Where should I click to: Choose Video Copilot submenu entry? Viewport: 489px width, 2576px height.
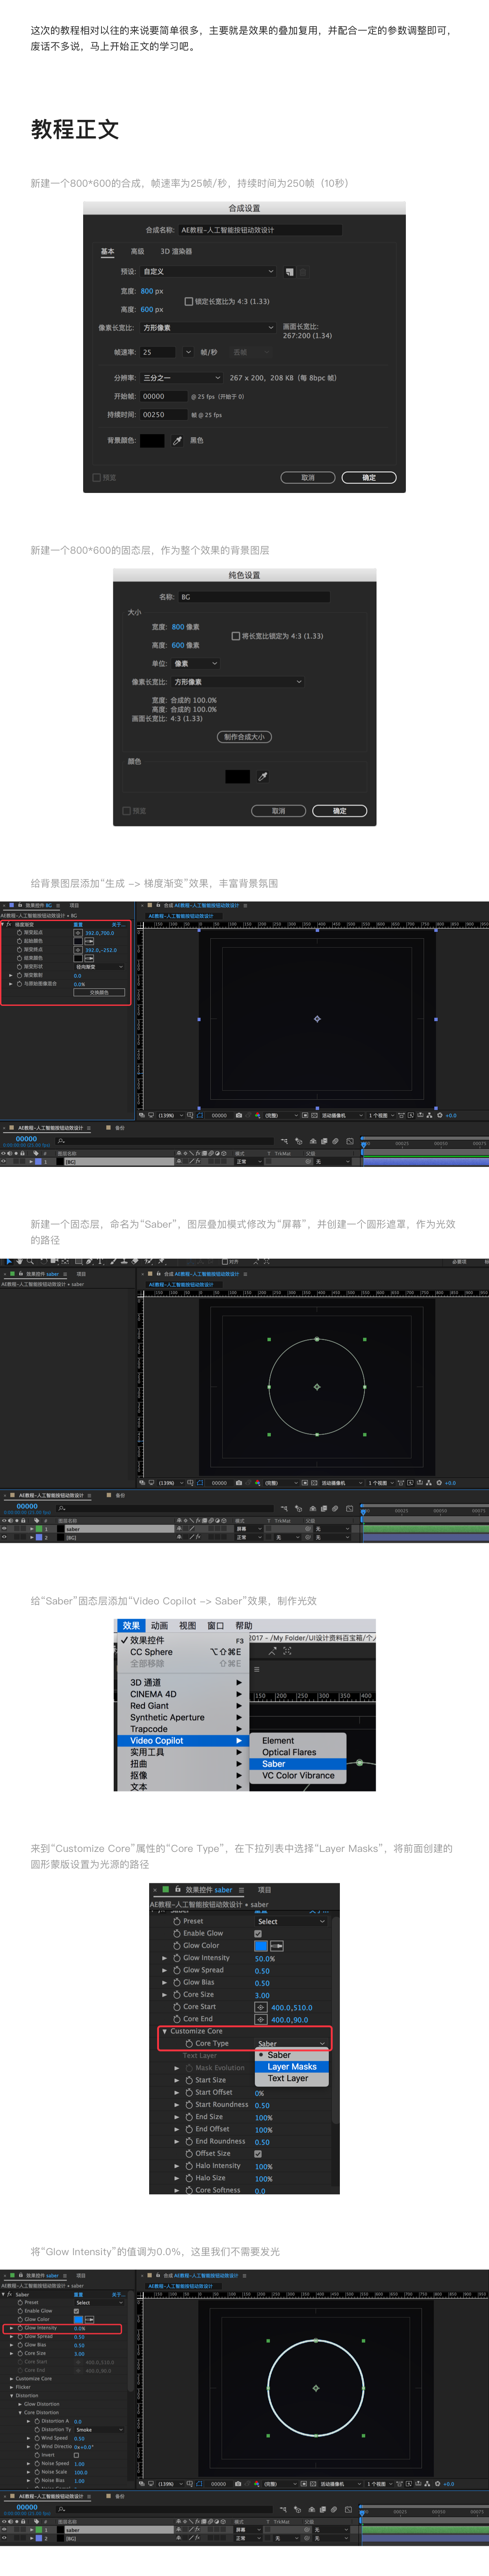[183, 1741]
